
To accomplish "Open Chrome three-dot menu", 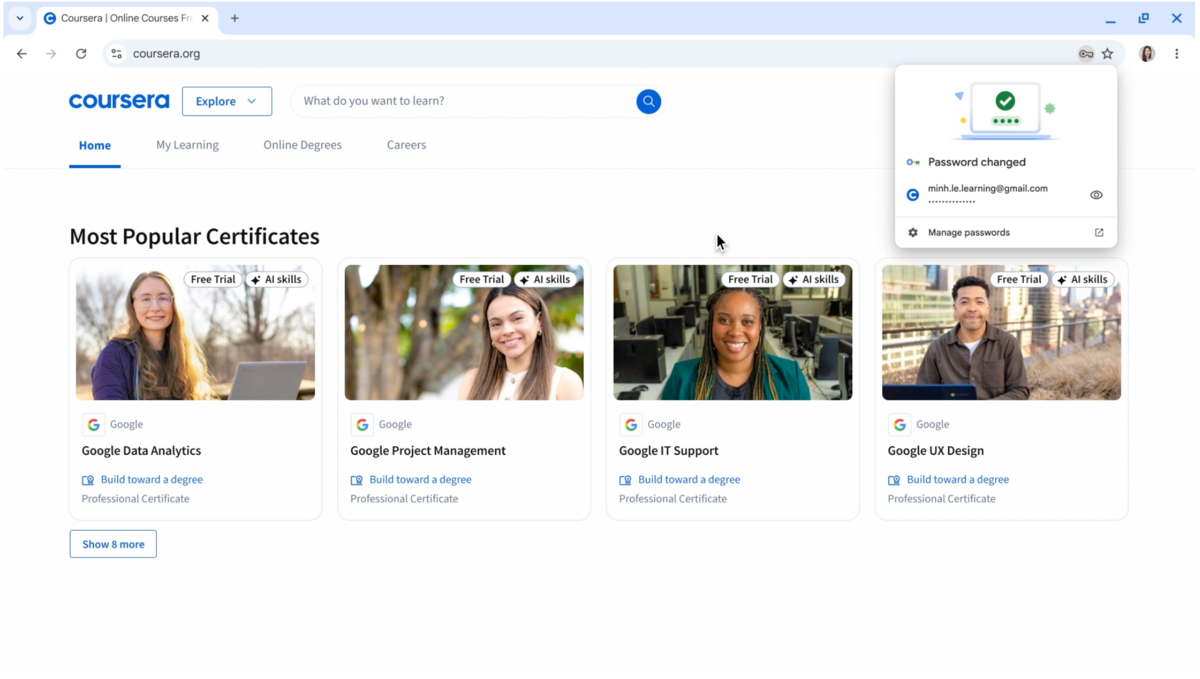I will [x=1177, y=54].
